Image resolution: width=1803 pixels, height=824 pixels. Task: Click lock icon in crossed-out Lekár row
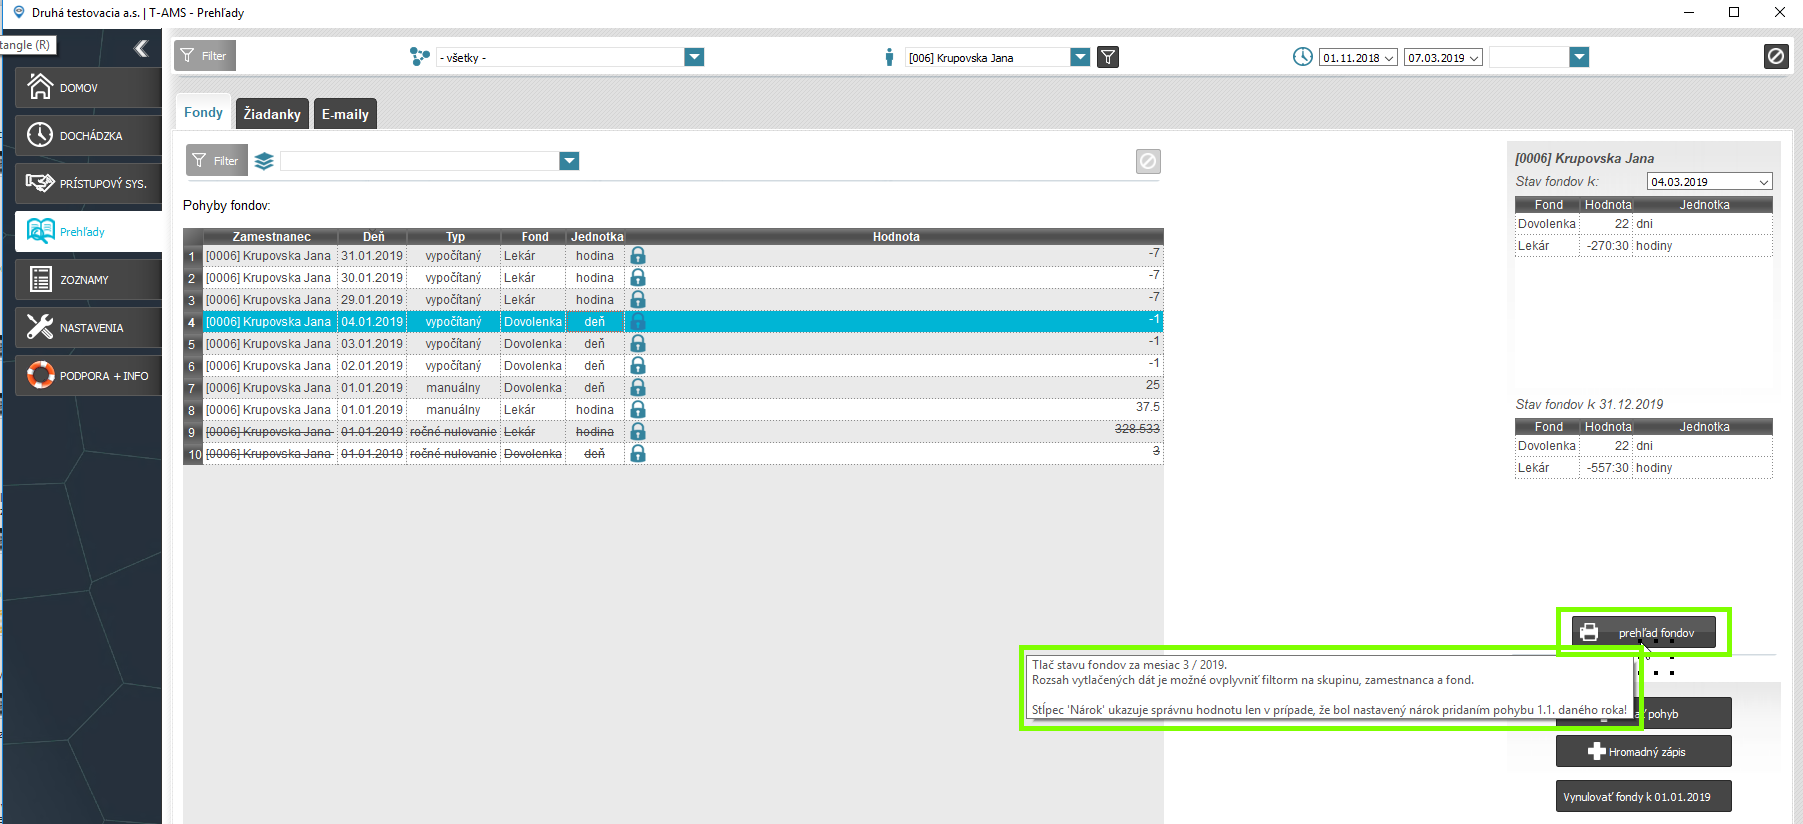(638, 432)
